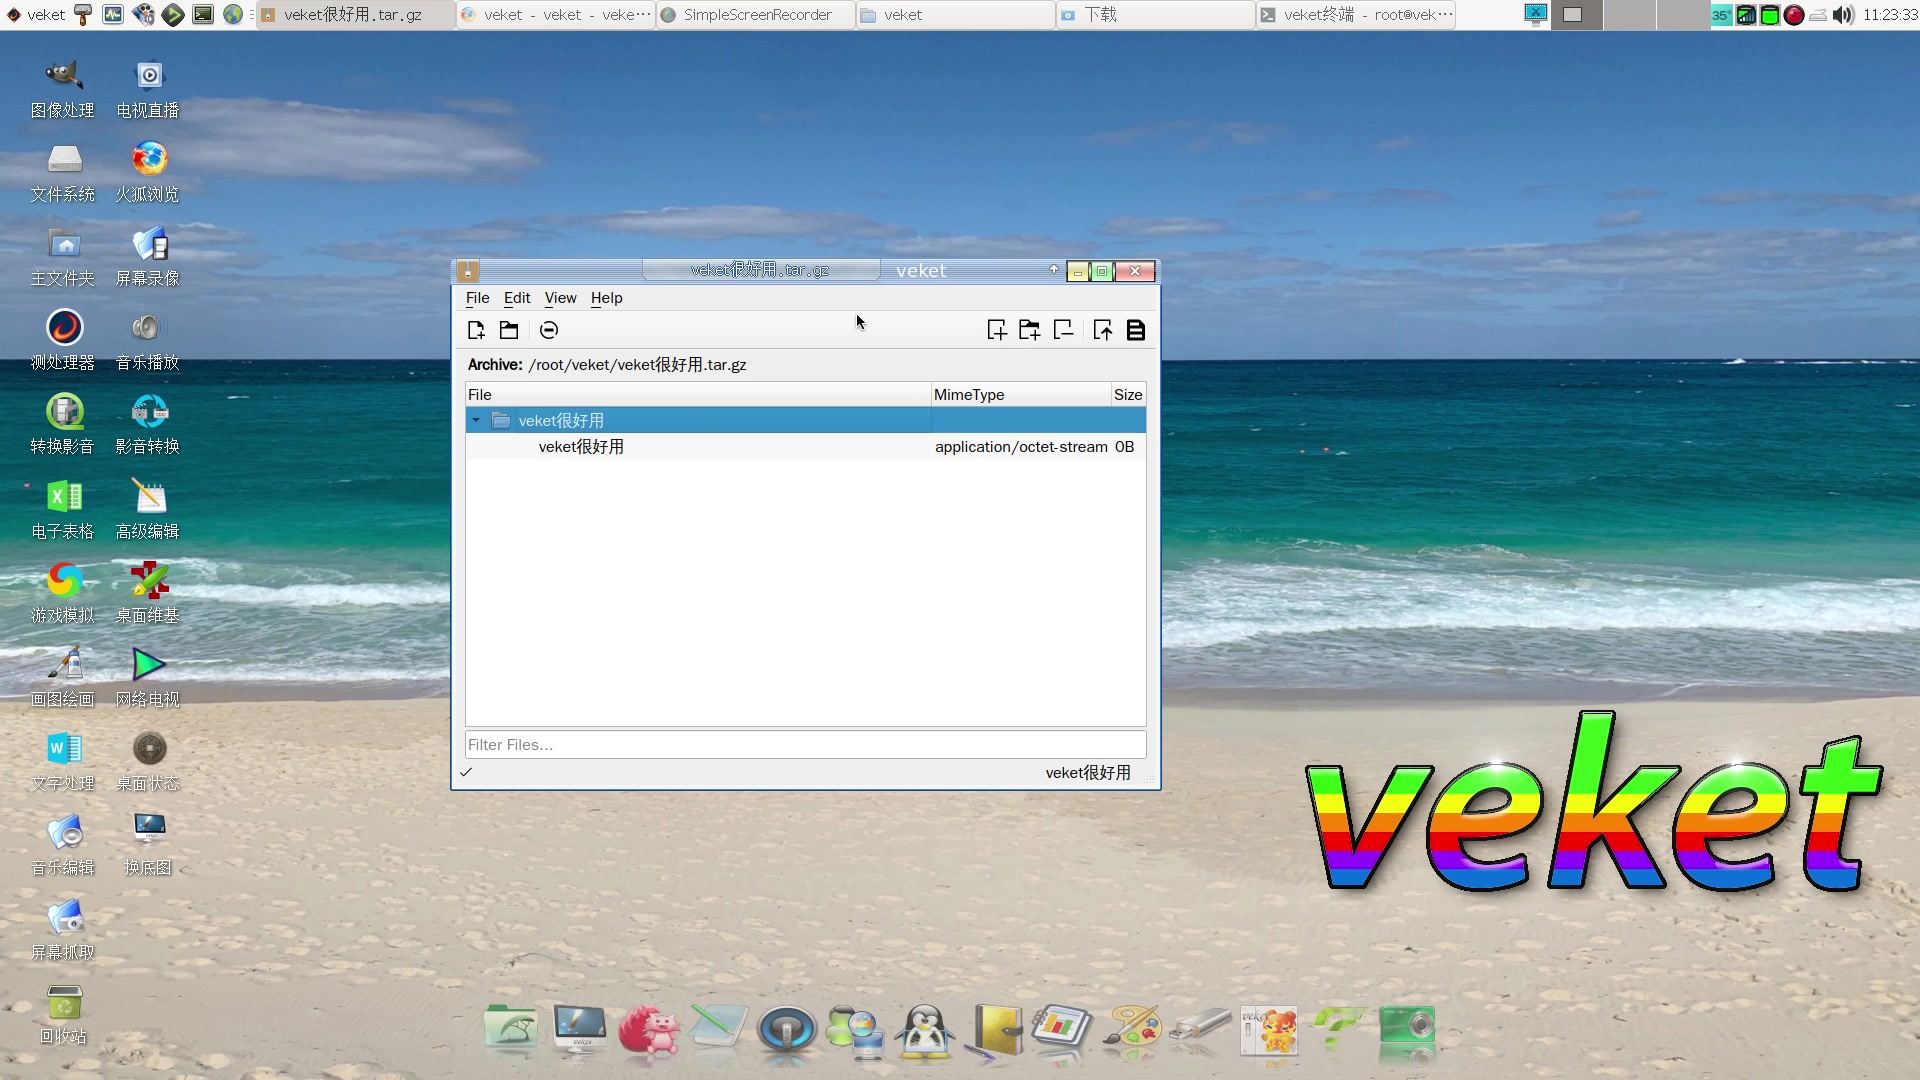This screenshot has width=1920, height=1080.
Task: Click the Add File icon
Action: pos(996,330)
